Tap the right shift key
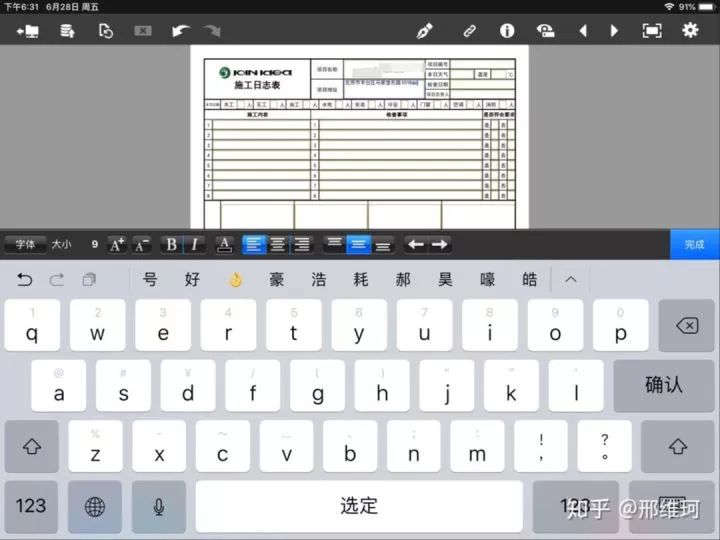The height and width of the screenshot is (540, 720). 678,446
